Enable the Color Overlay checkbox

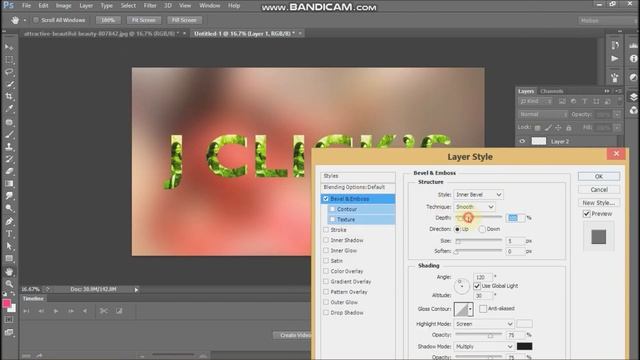pos(326,271)
